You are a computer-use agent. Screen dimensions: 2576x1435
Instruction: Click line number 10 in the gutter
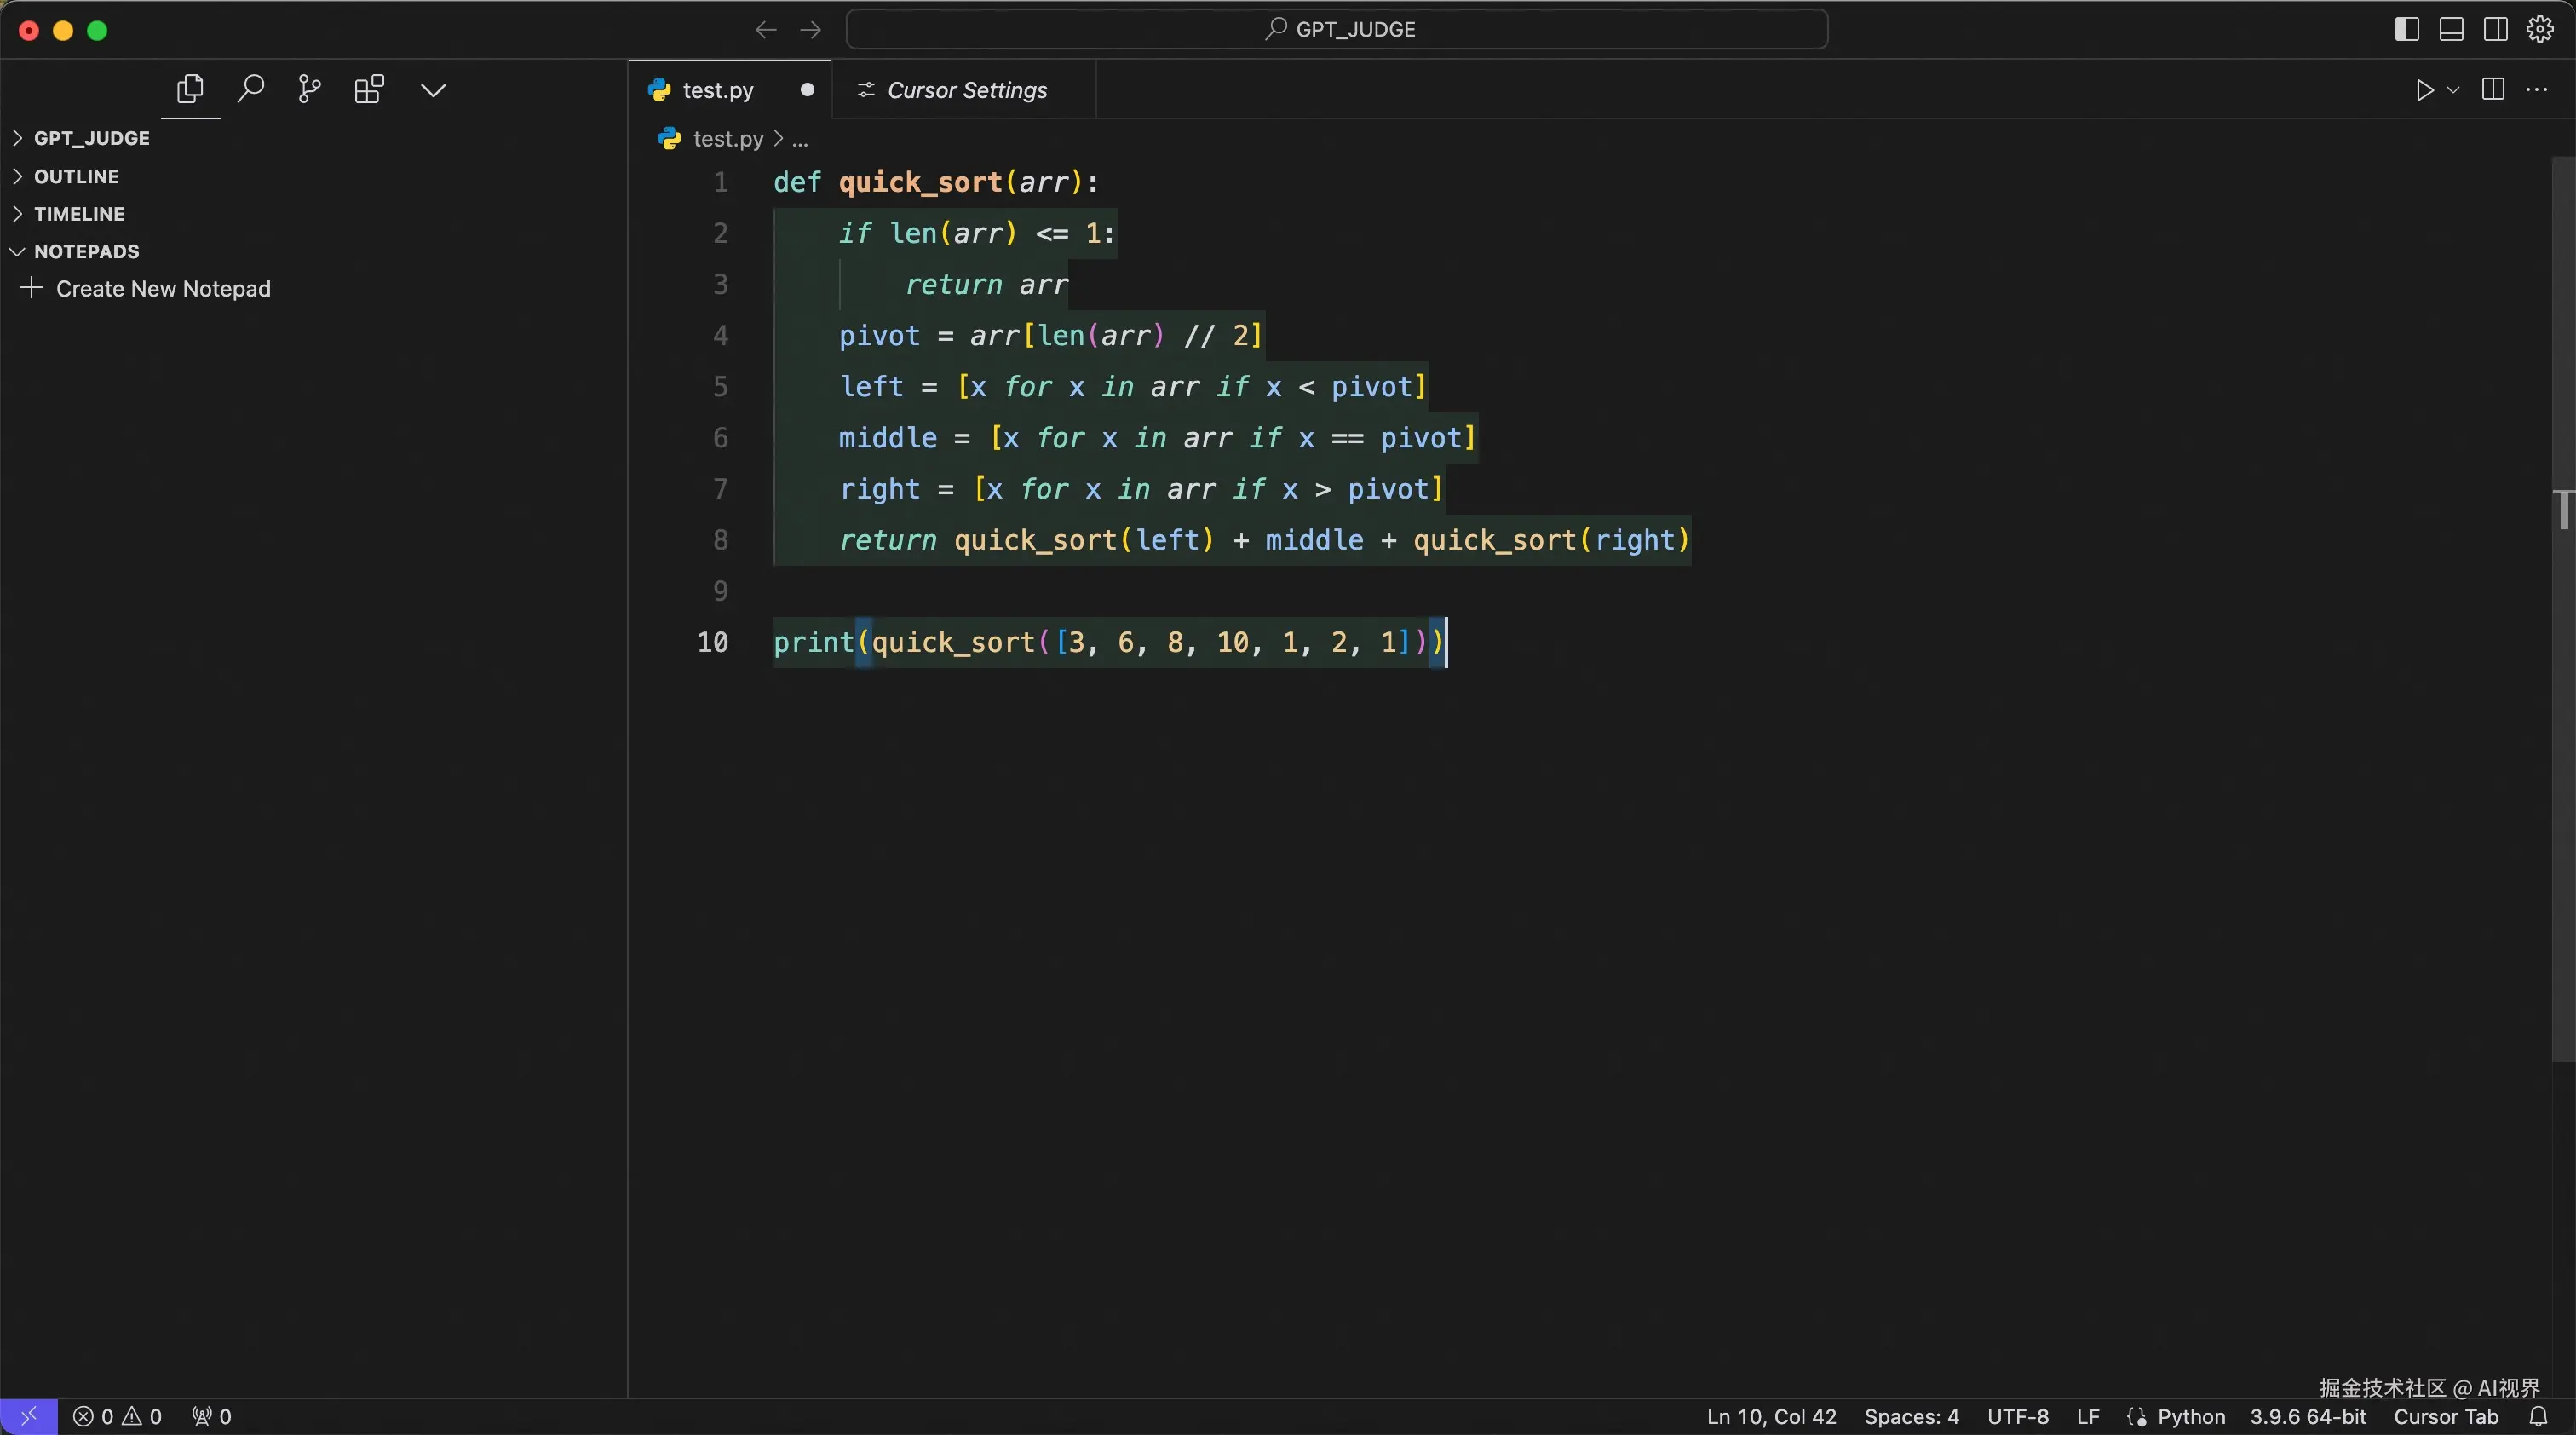pos(712,642)
